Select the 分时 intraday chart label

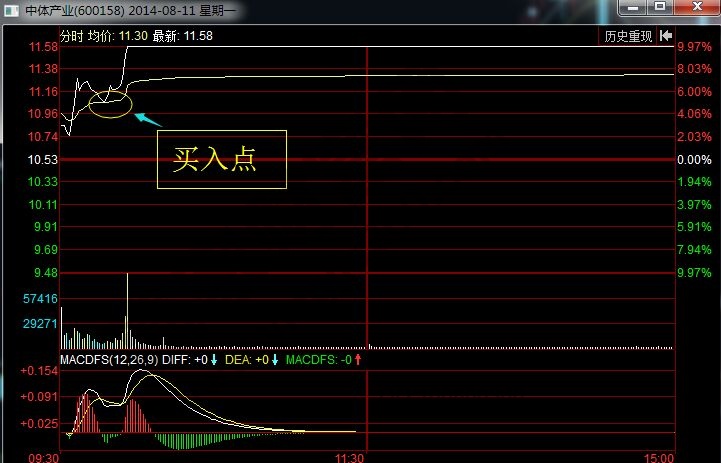click(72, 36)
